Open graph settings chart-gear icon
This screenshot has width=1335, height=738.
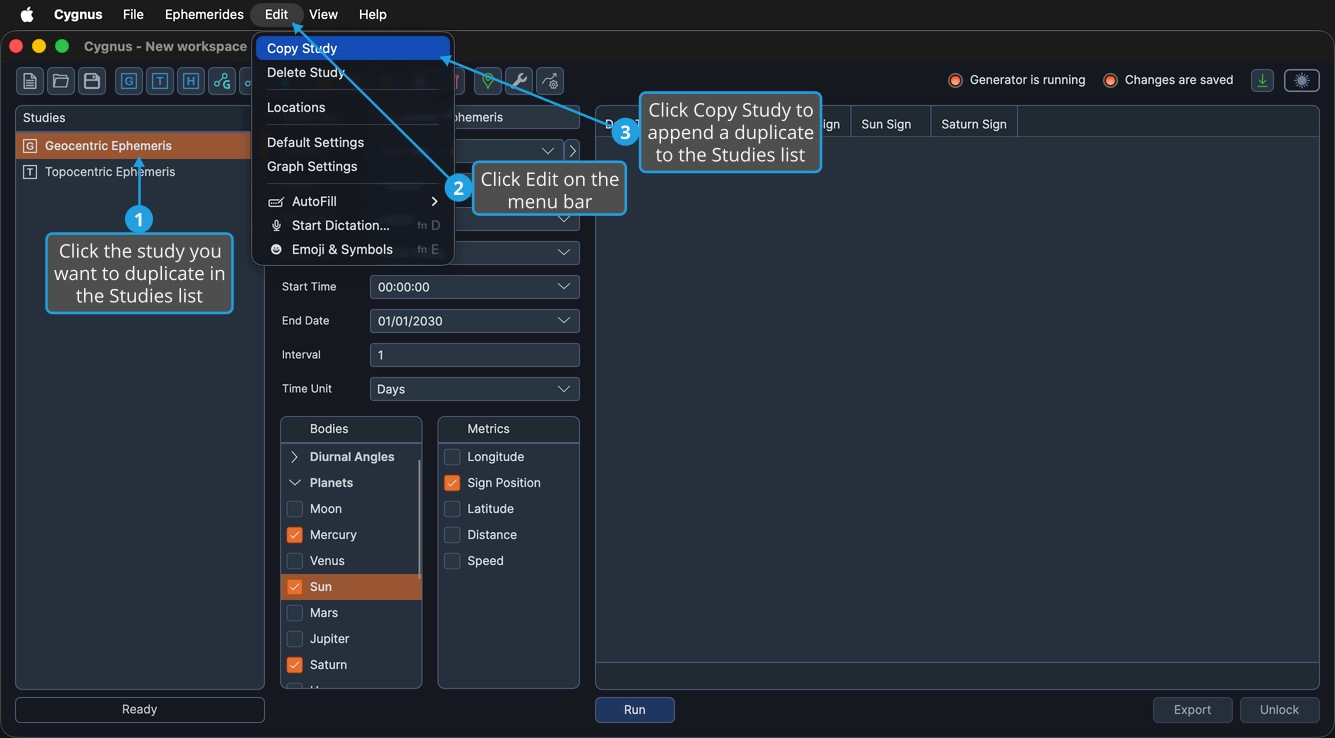click(549, 81)
